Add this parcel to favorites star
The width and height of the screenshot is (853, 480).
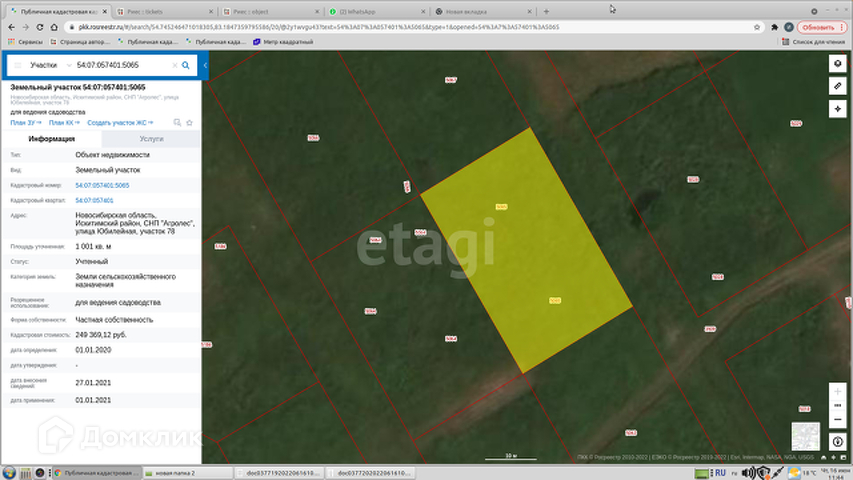coord(189,122)
